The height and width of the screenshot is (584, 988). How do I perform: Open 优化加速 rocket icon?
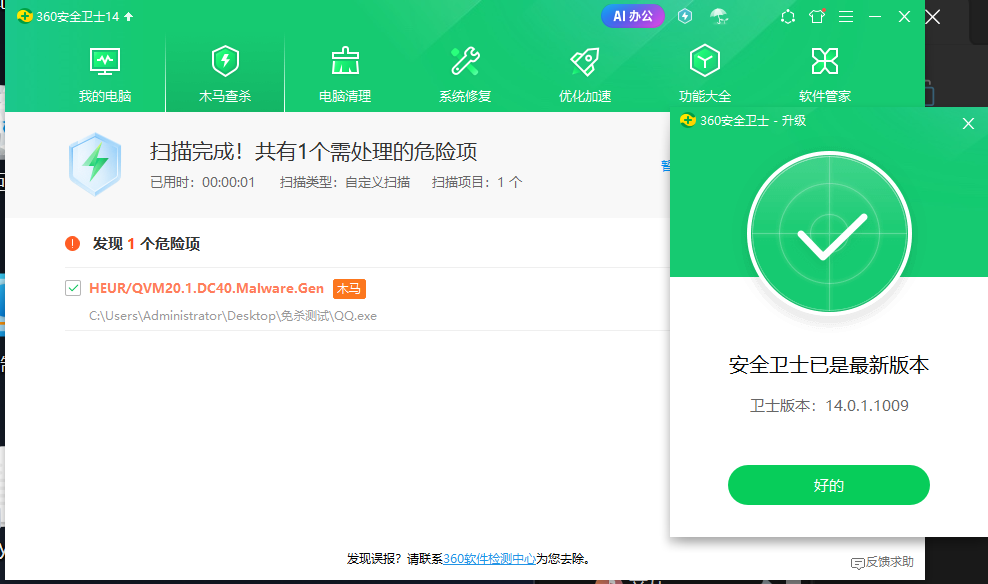click(x=585, y=62)
